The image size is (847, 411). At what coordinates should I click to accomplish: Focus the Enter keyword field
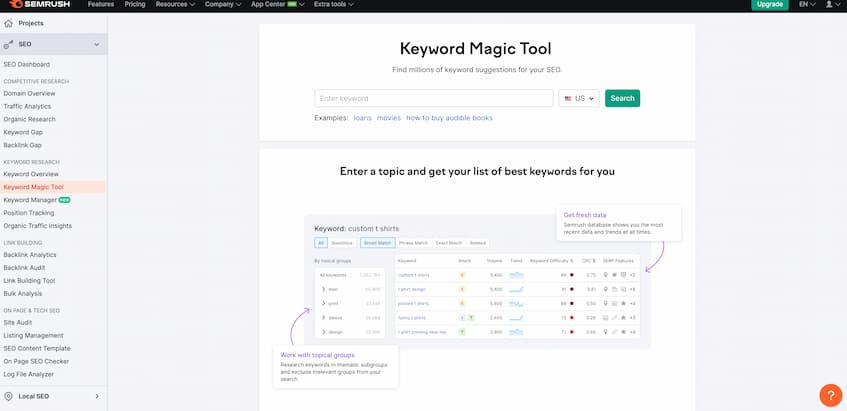click(434, 98)
